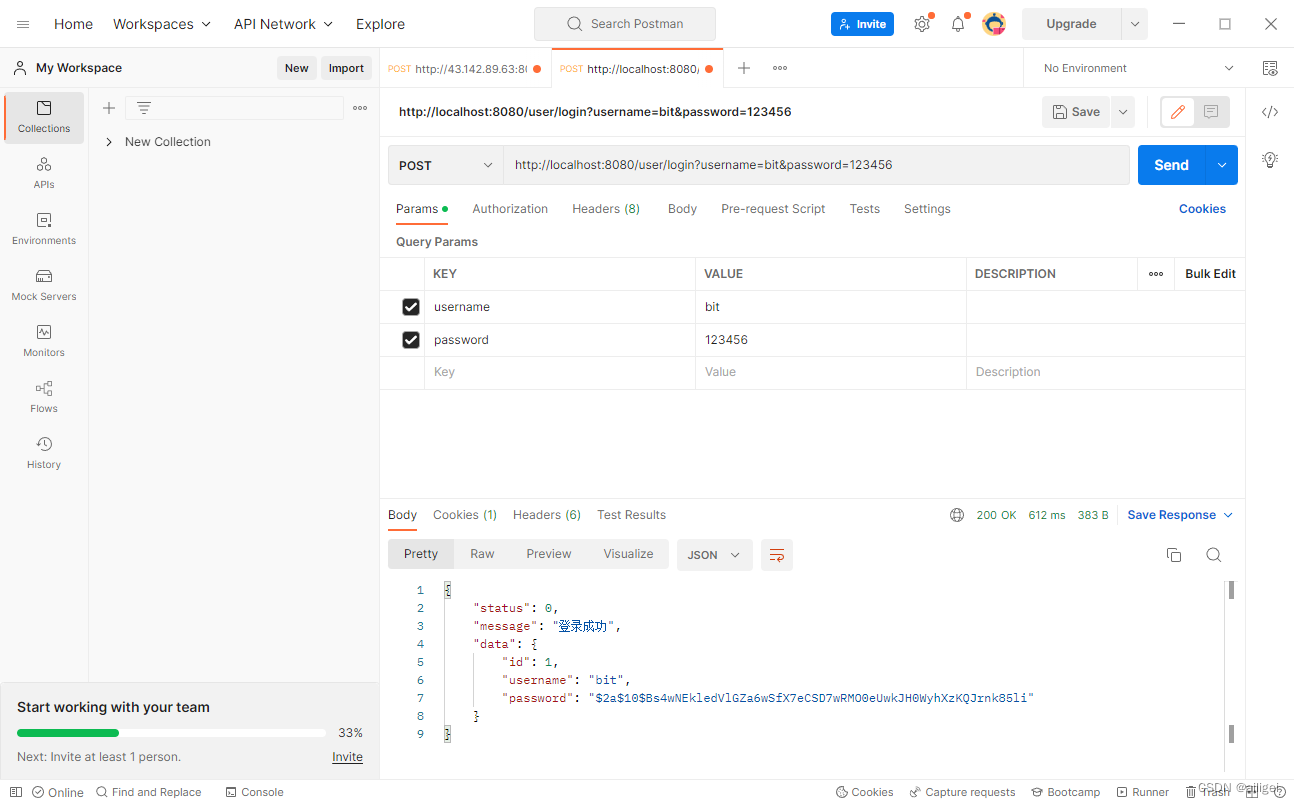The height and width of the screenshot is (804, 1294).
Task: Open query params column options ellipsis
Action: (1156, 274)
